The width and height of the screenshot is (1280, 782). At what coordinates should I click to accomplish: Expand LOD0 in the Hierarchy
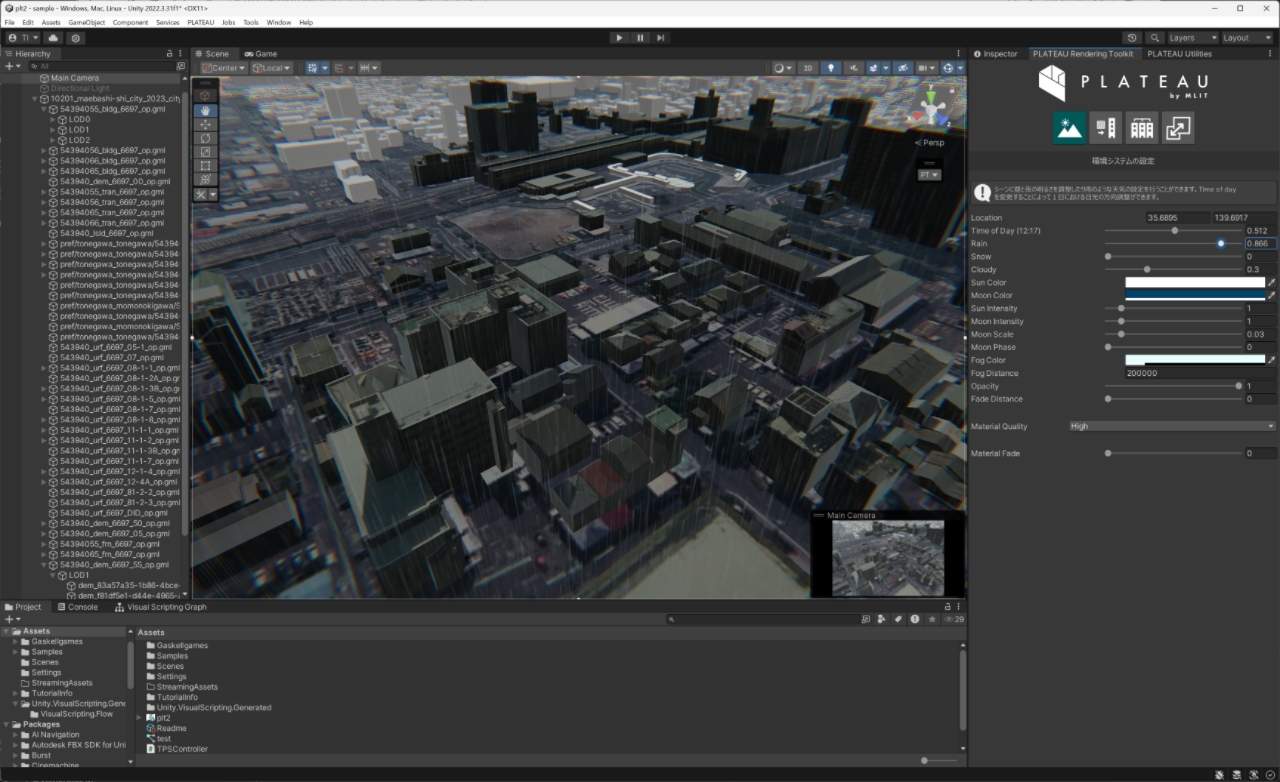click(x=53, y=119)
